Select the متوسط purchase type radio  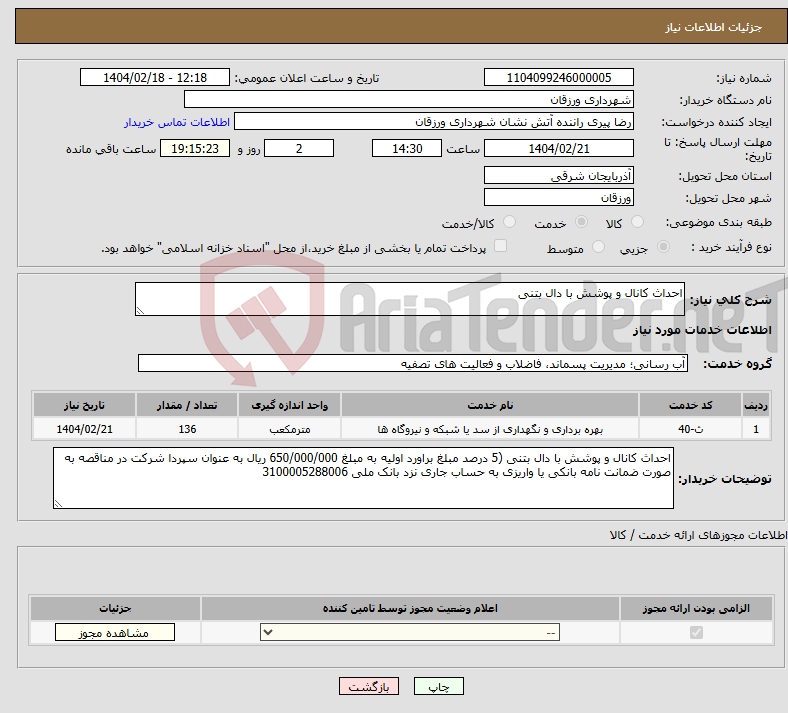598,247
